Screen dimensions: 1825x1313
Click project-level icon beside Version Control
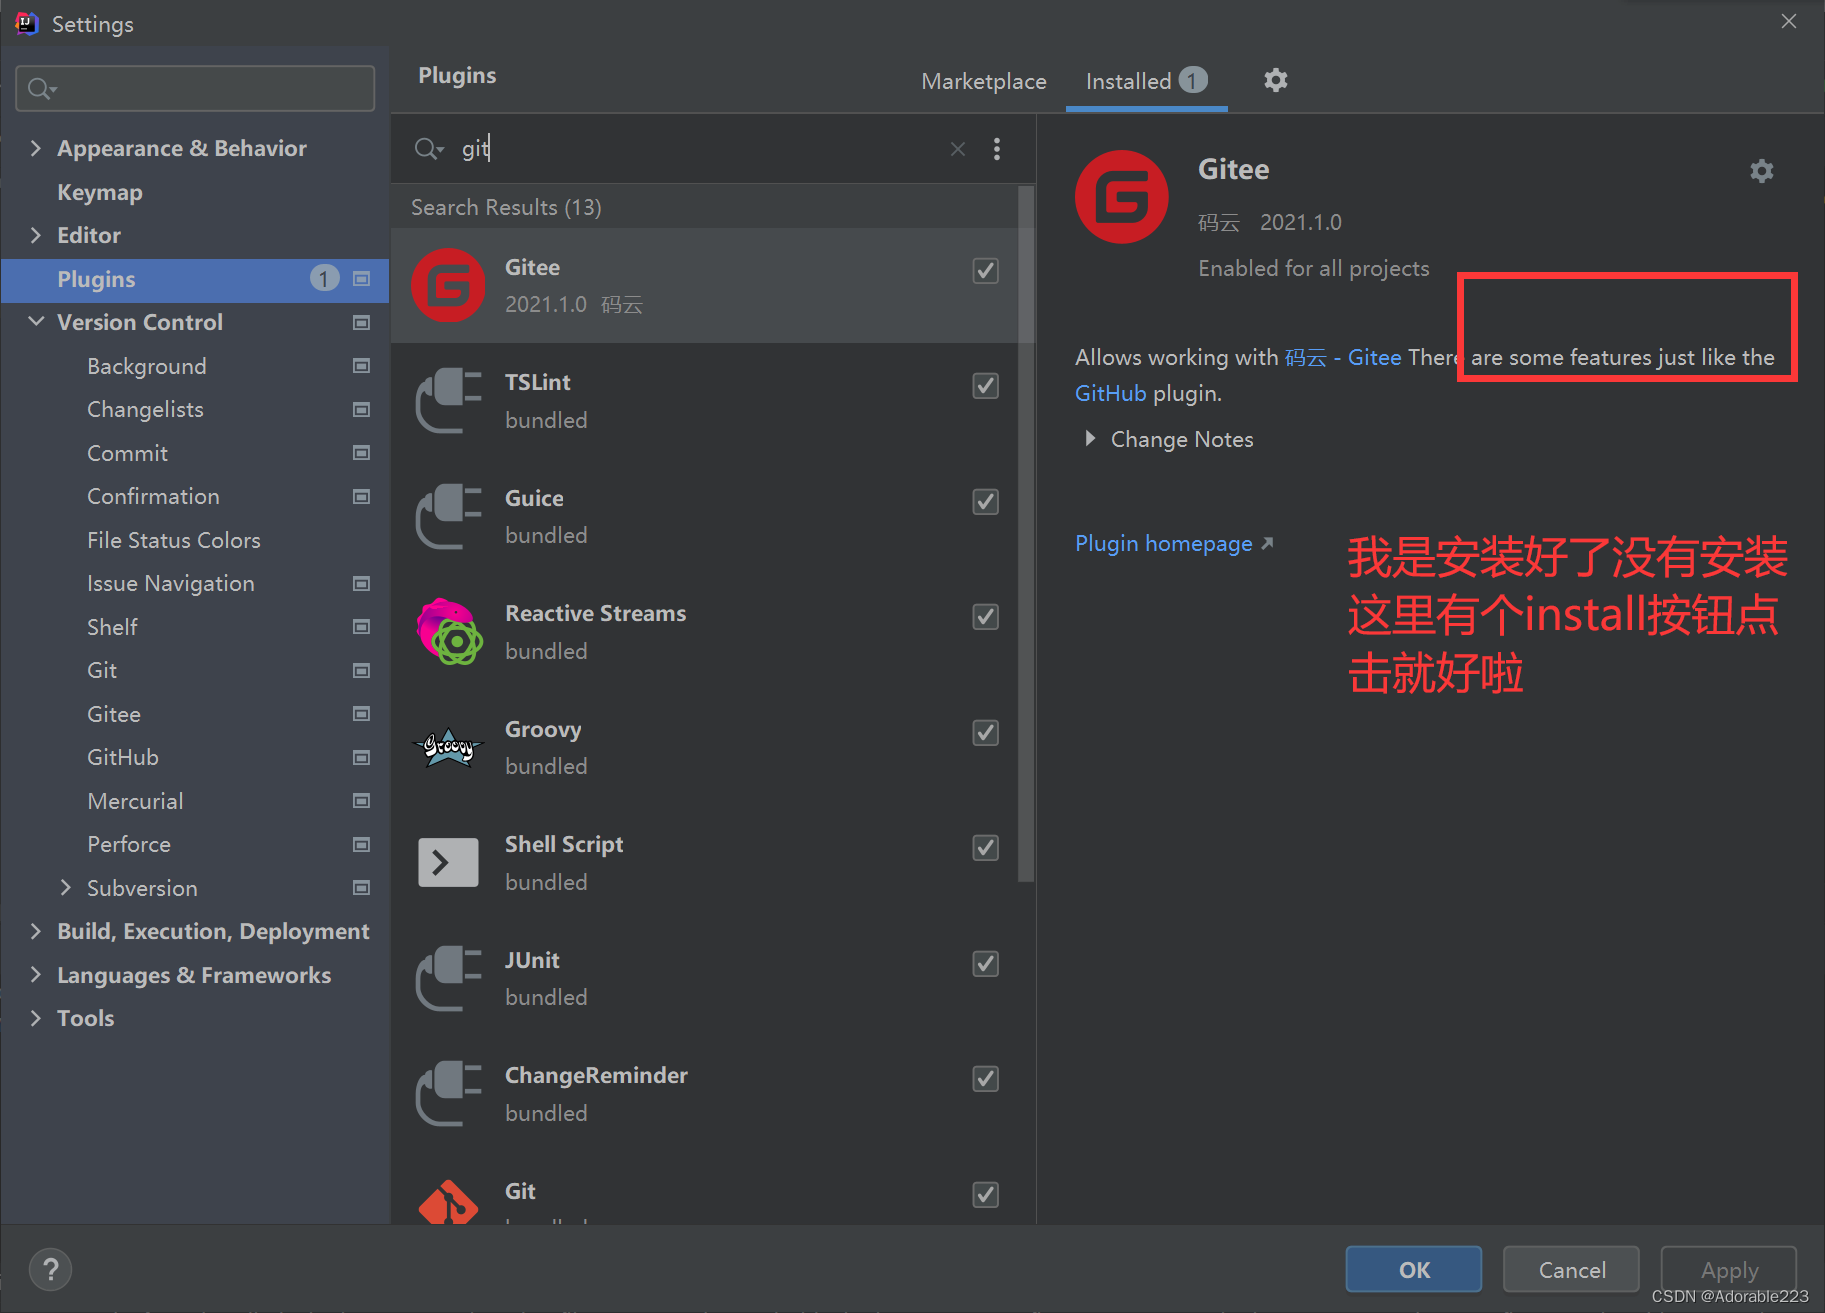point(361,322)
